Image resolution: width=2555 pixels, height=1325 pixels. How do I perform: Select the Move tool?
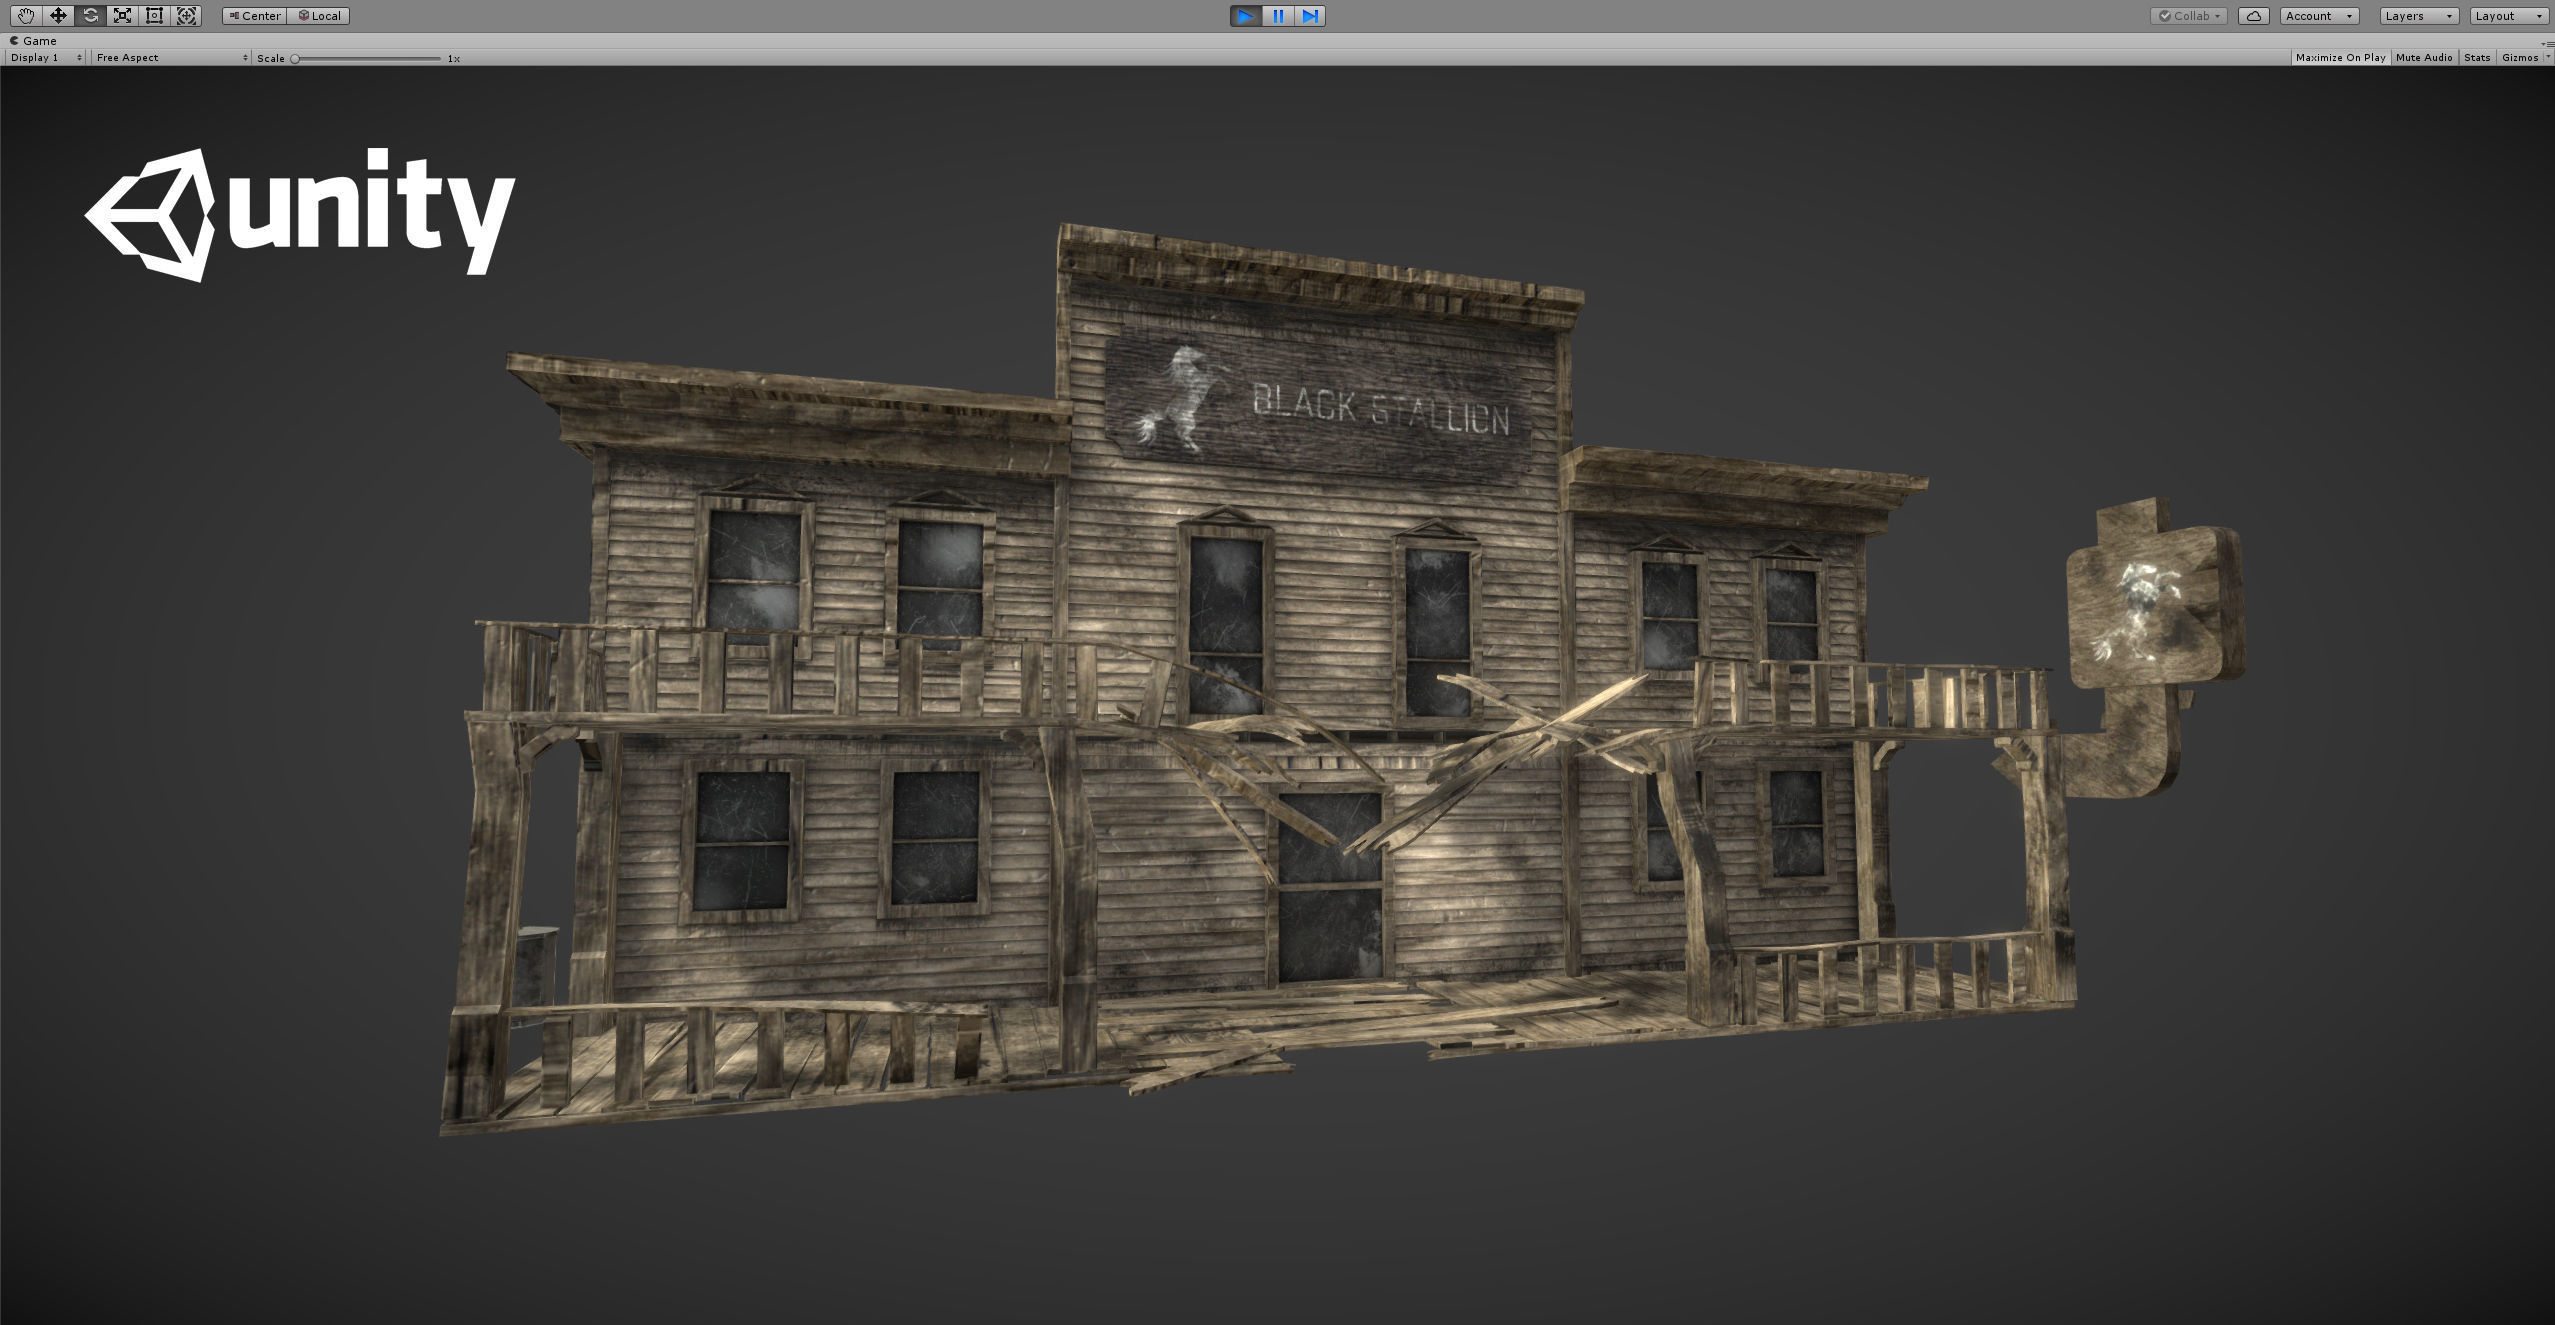click(x=58, y=15)
